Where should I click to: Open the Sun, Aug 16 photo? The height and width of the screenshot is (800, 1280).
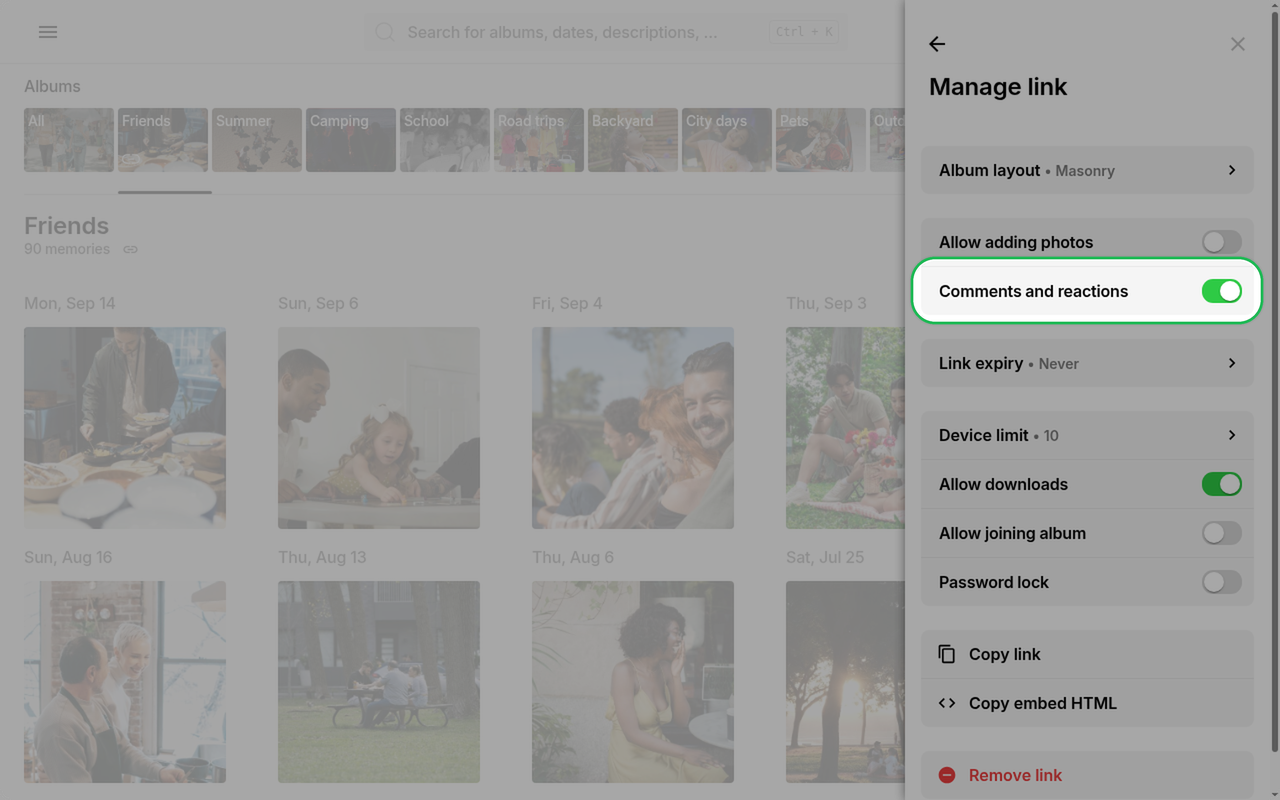125,682
